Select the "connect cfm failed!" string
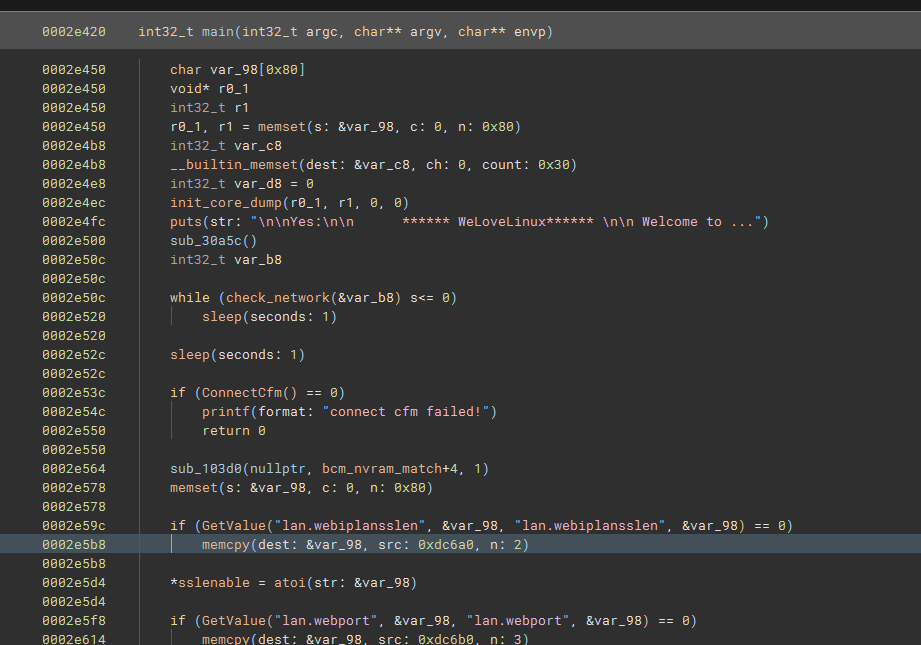Screen dimensions: 921x645 (x=406, y=412)
